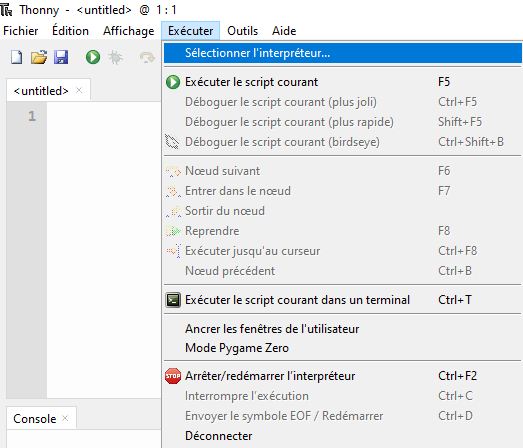Click the step over arrow toolbar icon
This screenshot has width=523, height=448.
(147, 57)
